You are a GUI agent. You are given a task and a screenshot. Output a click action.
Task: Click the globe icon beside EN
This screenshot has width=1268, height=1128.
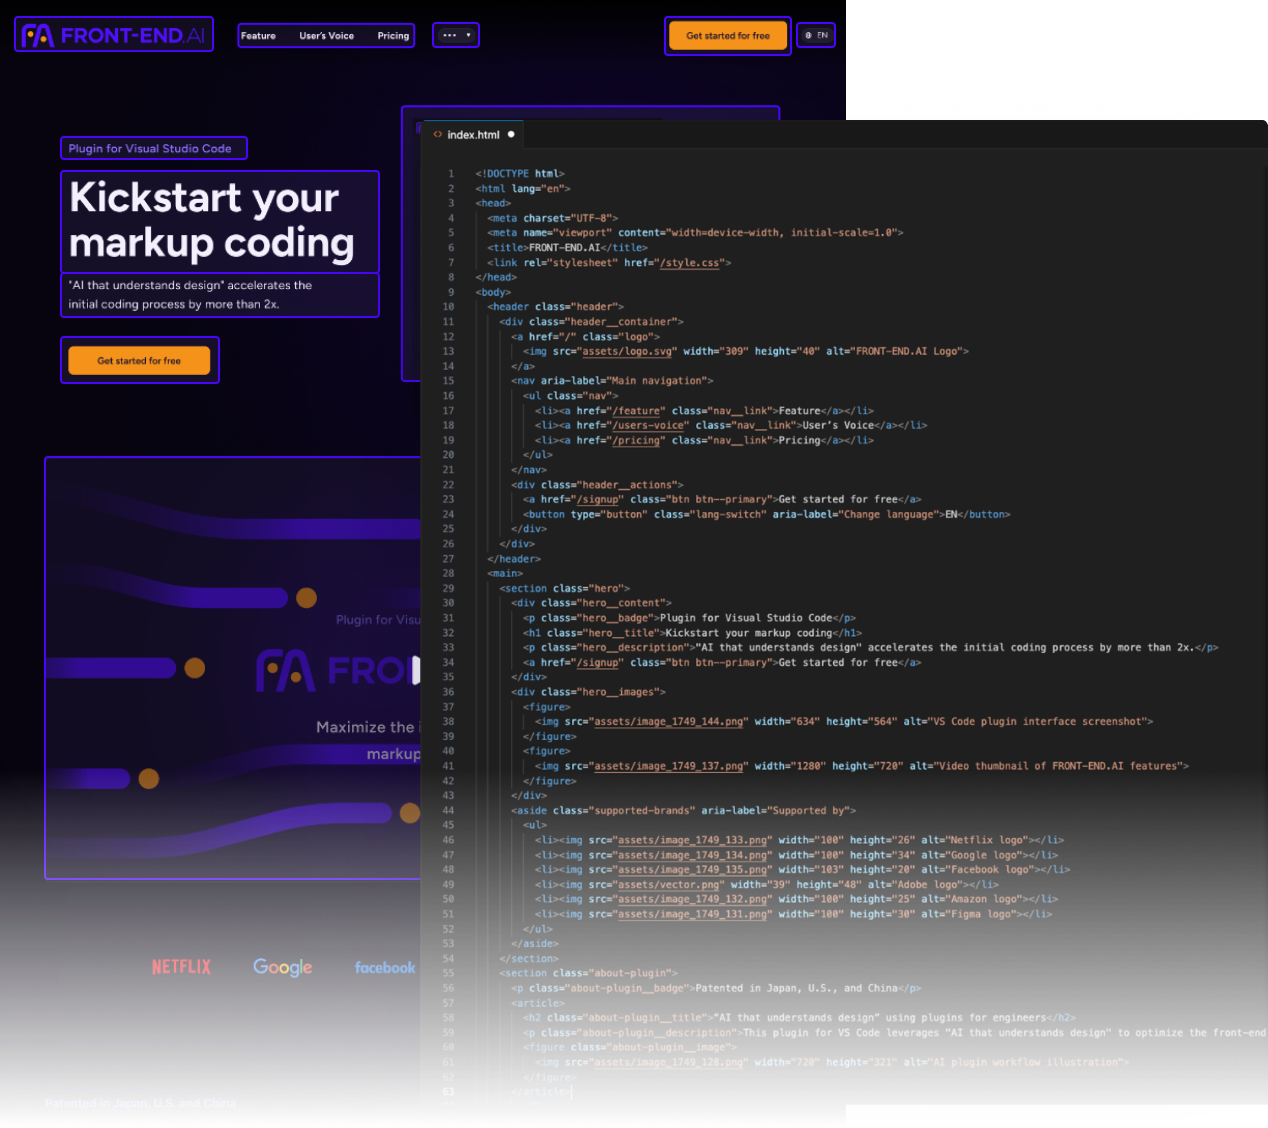tap(808, 36)
